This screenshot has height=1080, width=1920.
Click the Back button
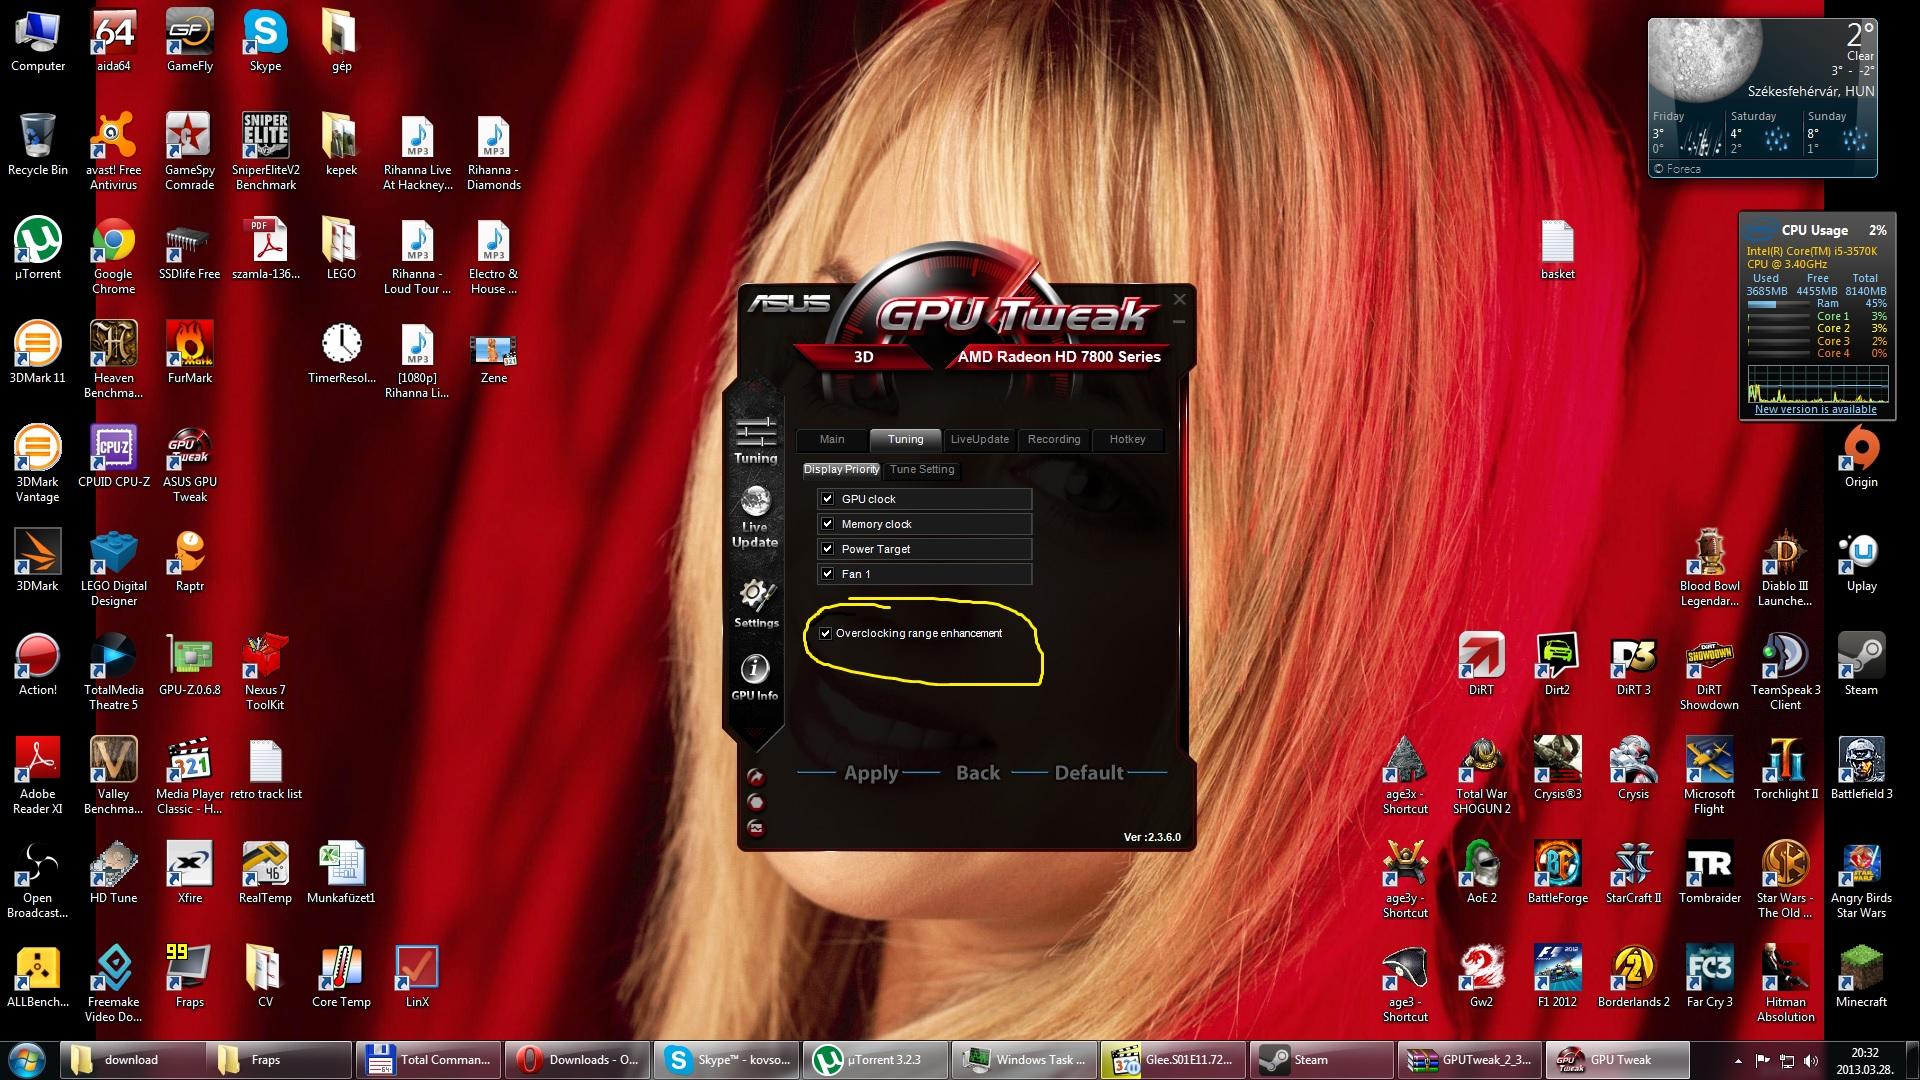(x=978, y=773)
